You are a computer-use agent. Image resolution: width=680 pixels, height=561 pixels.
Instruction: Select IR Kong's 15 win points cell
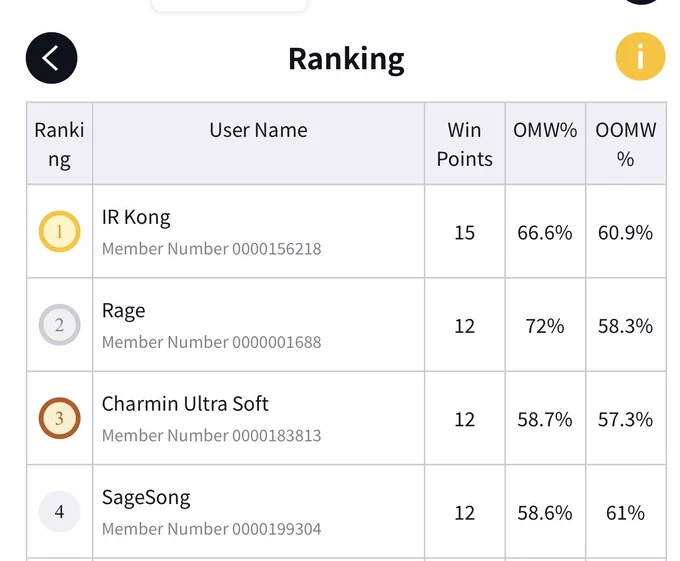pyautogui.click(x=464, y=233)
